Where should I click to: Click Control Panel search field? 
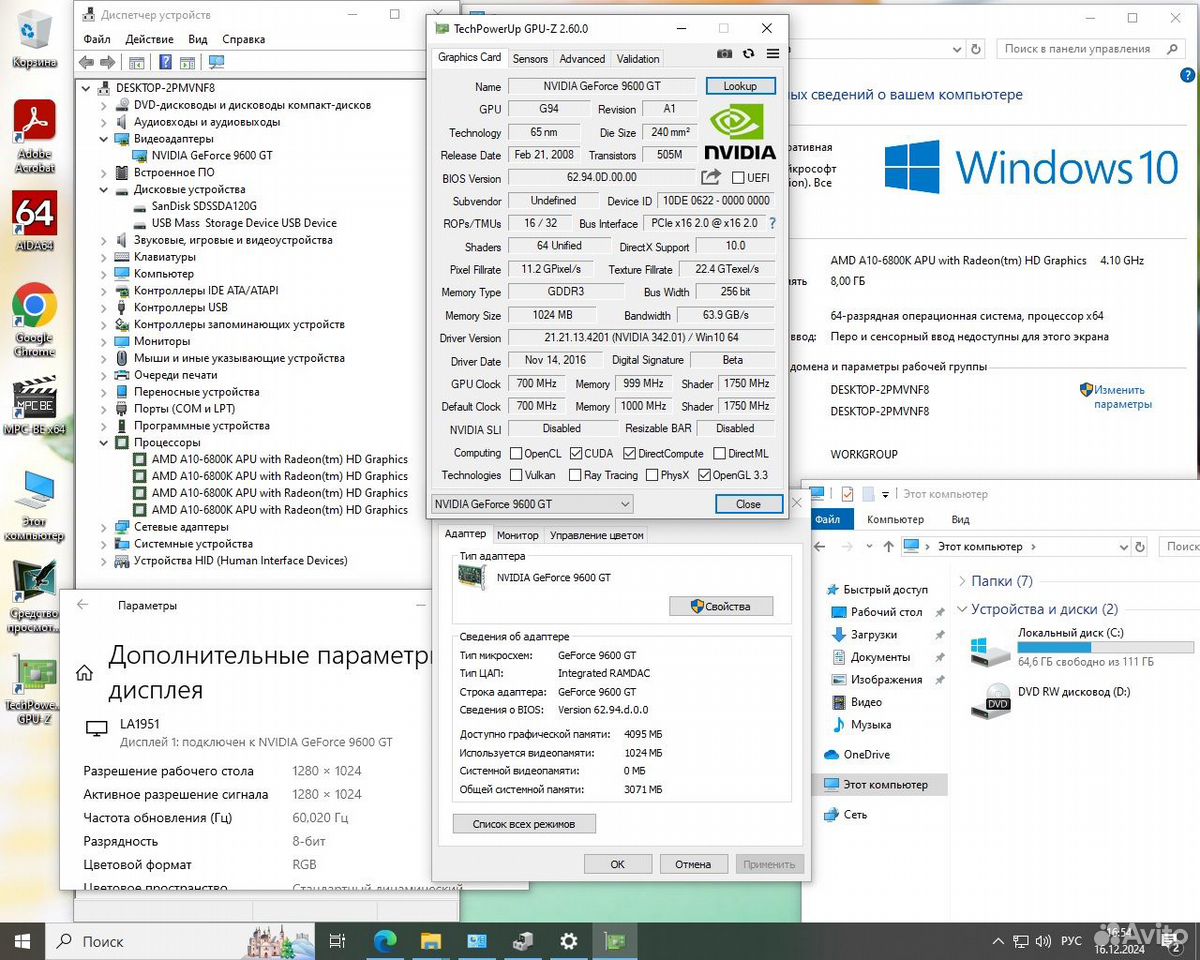point(1092,48)
